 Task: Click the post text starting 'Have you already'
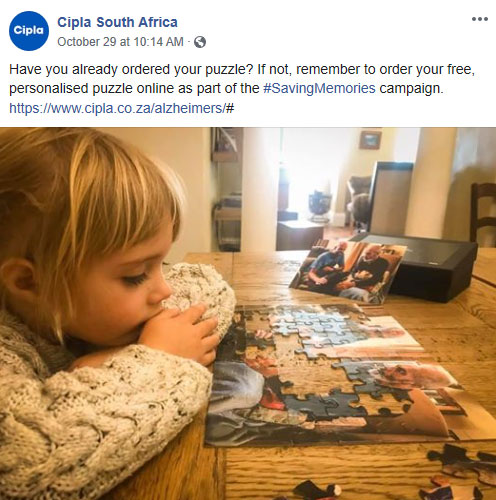pos(242,79)
